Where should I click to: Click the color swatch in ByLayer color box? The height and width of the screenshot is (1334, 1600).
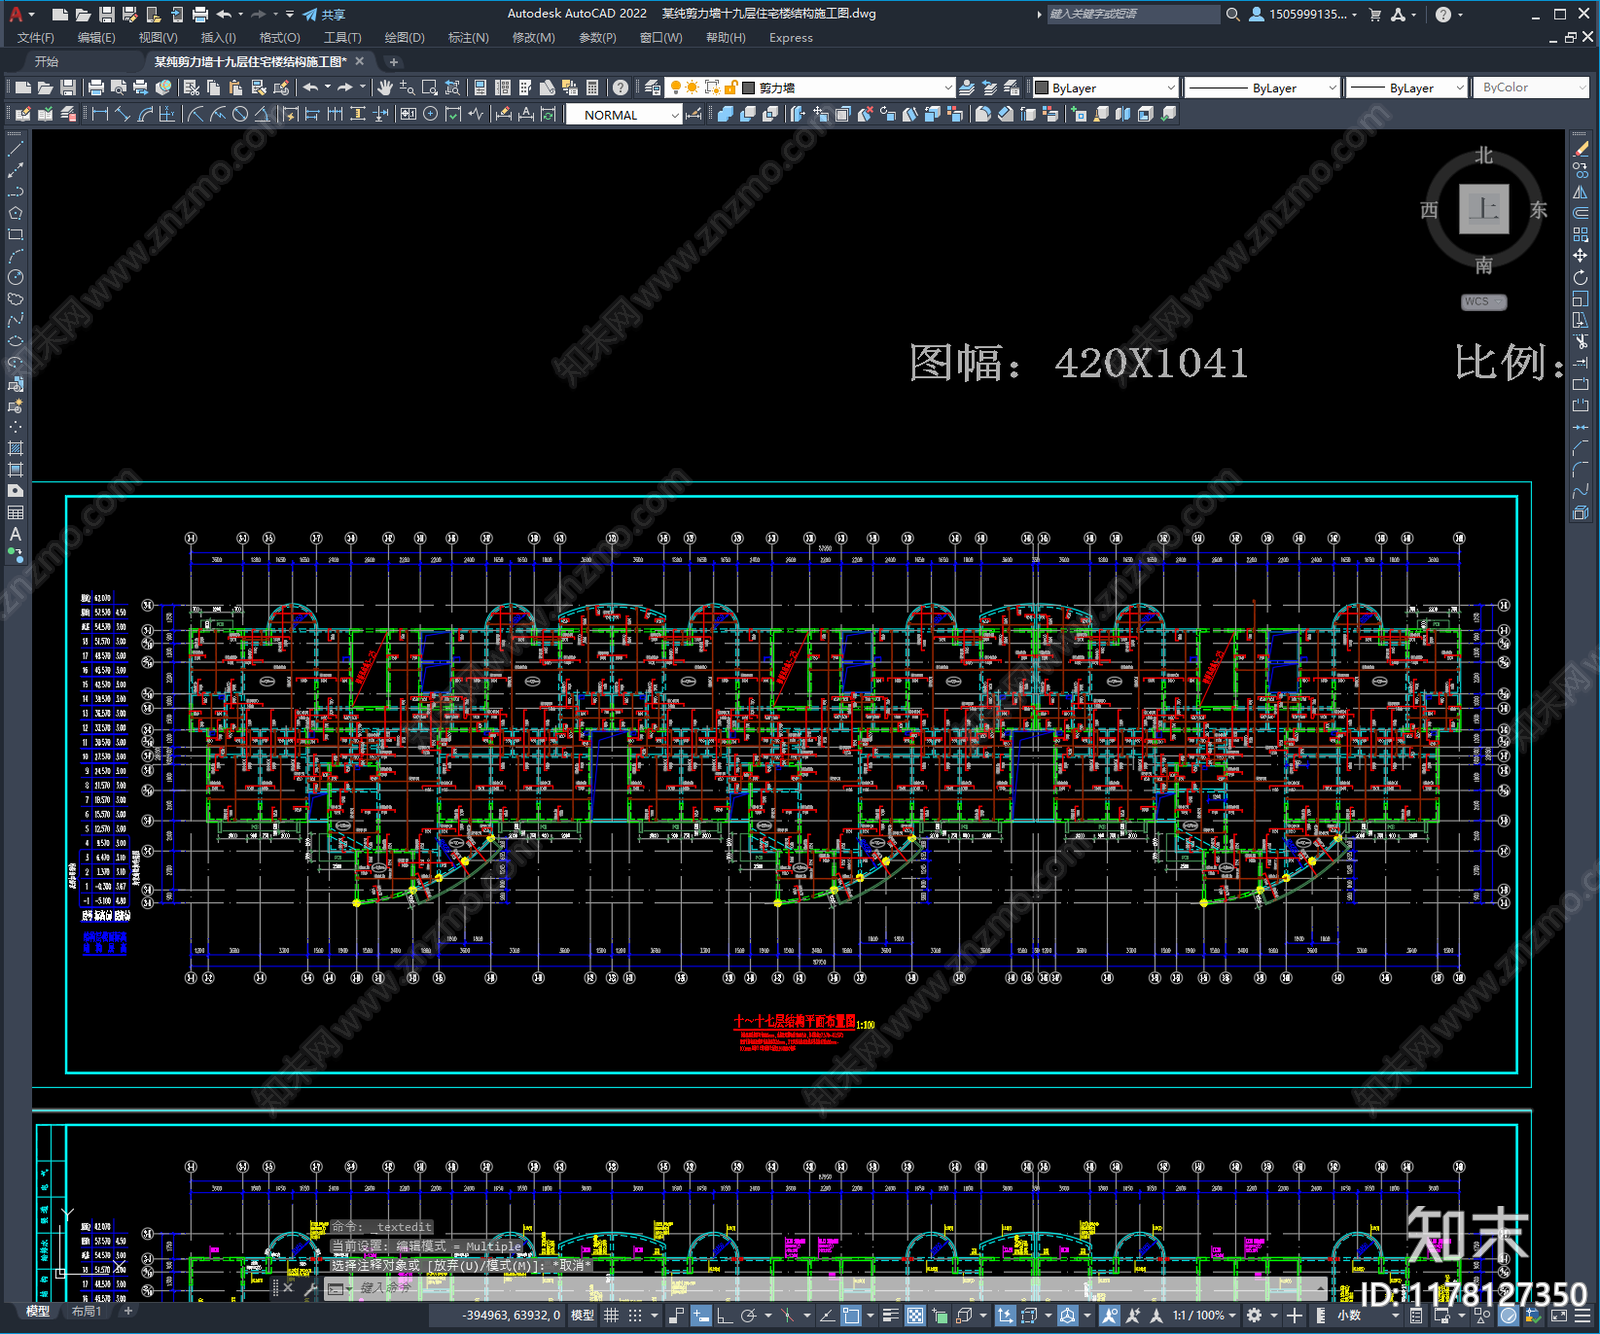pos(1041,88)
